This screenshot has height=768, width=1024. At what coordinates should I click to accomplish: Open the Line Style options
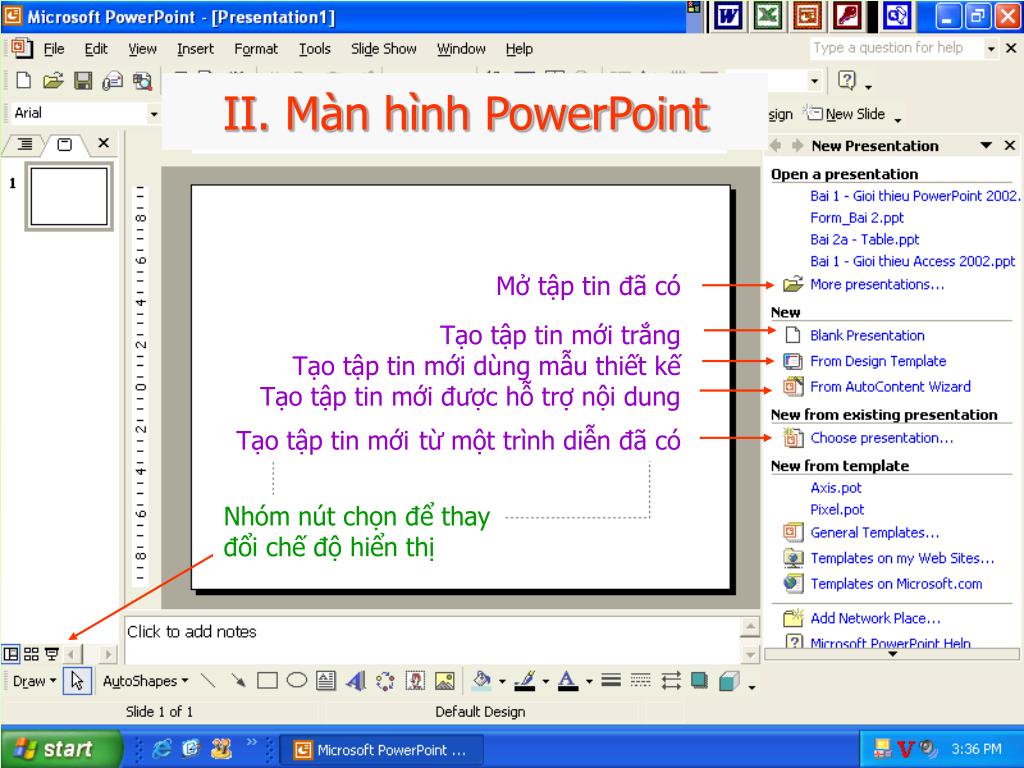tap(611, 681)
